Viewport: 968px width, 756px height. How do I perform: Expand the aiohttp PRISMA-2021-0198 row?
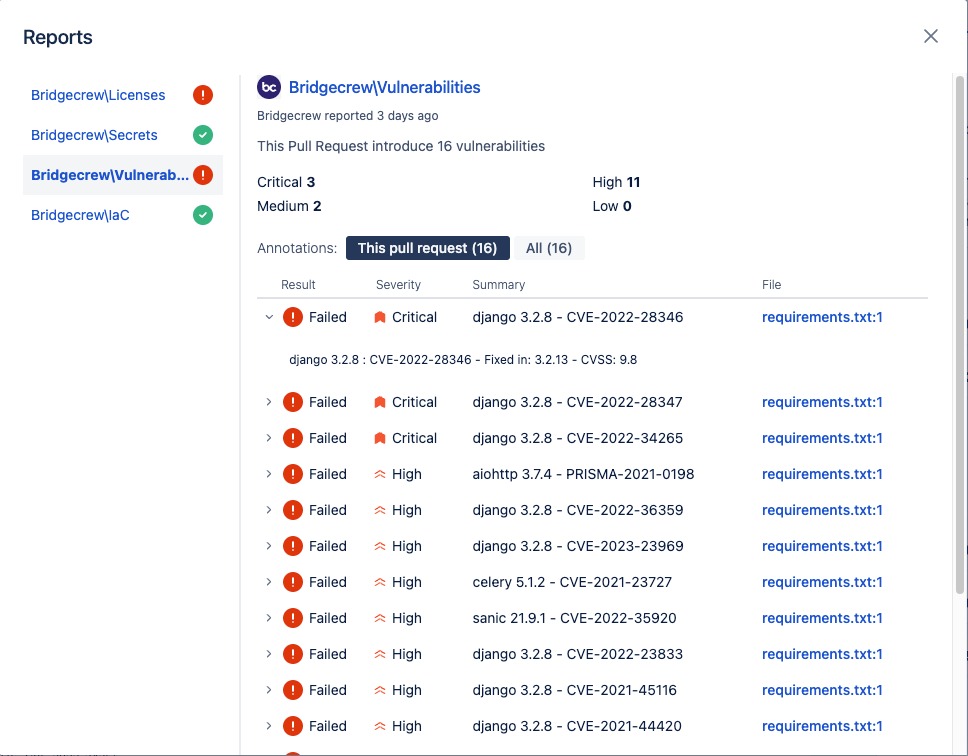(x=269, y=474)
